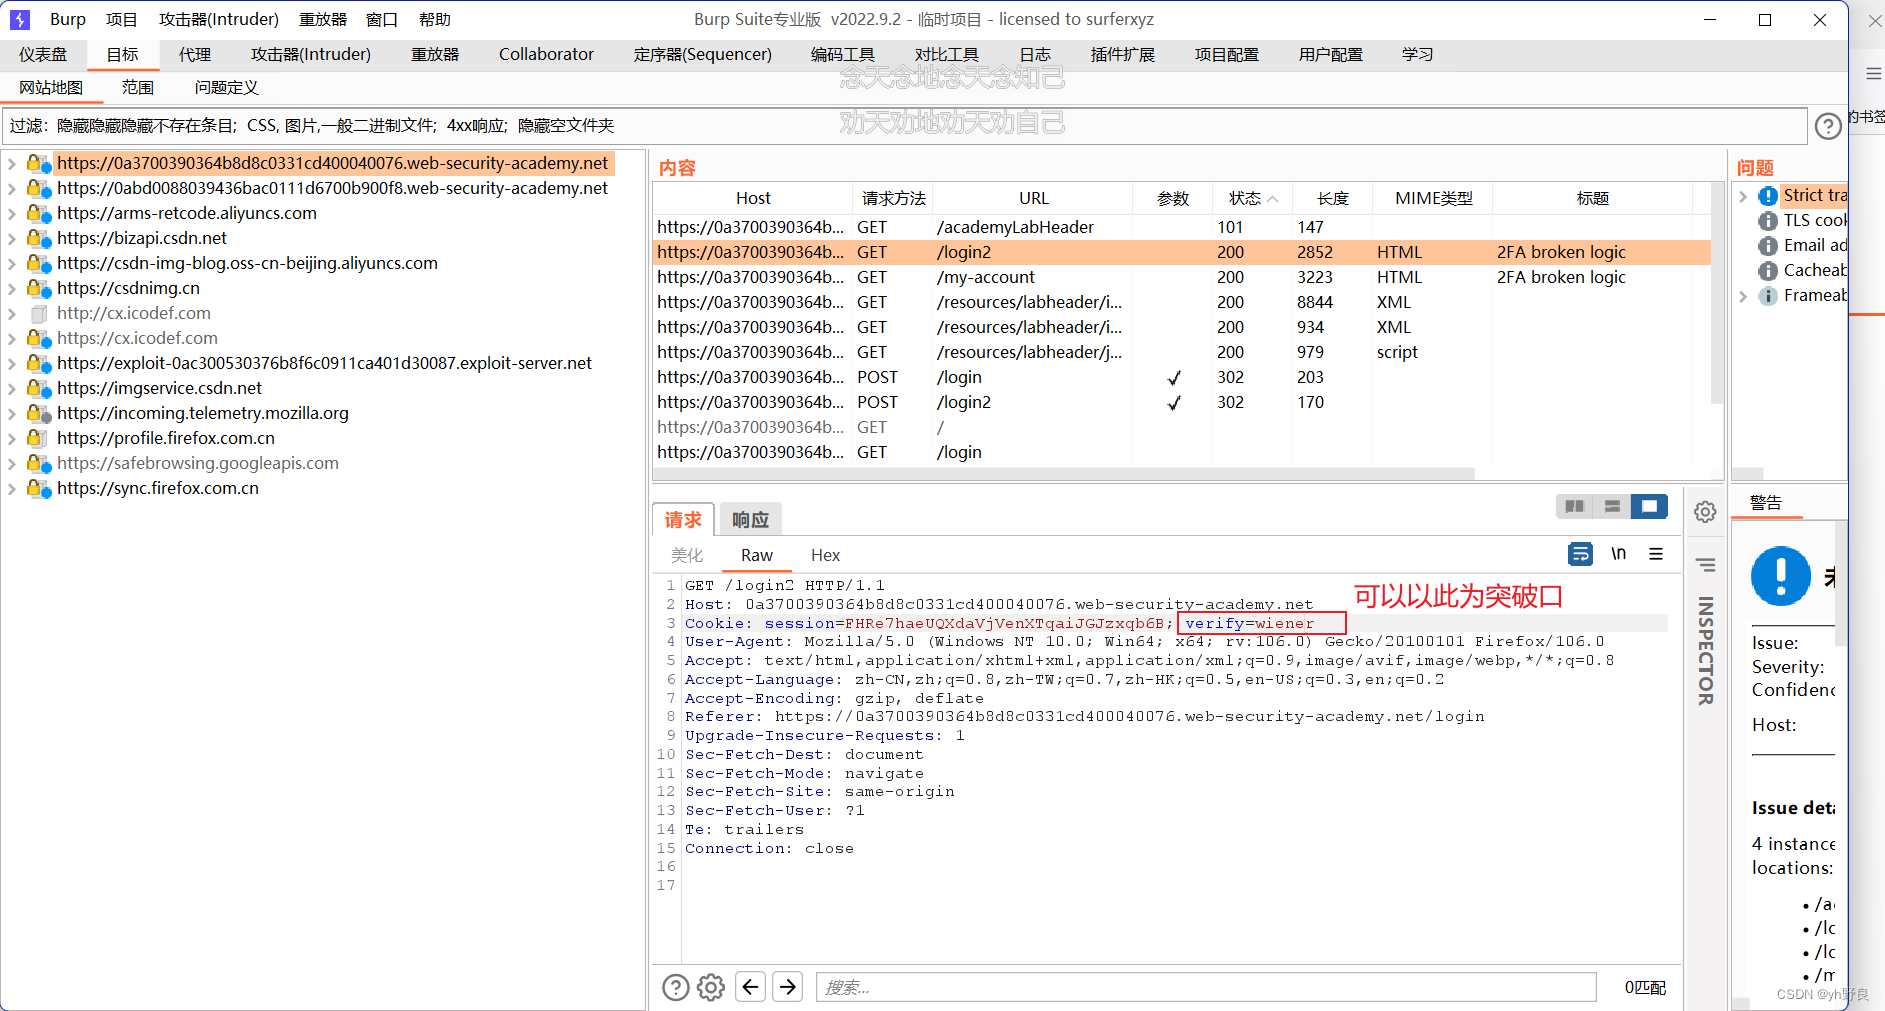
Task: Open the Inspector settings gear
Action: pyautogui.click(x=1705, y=512)
